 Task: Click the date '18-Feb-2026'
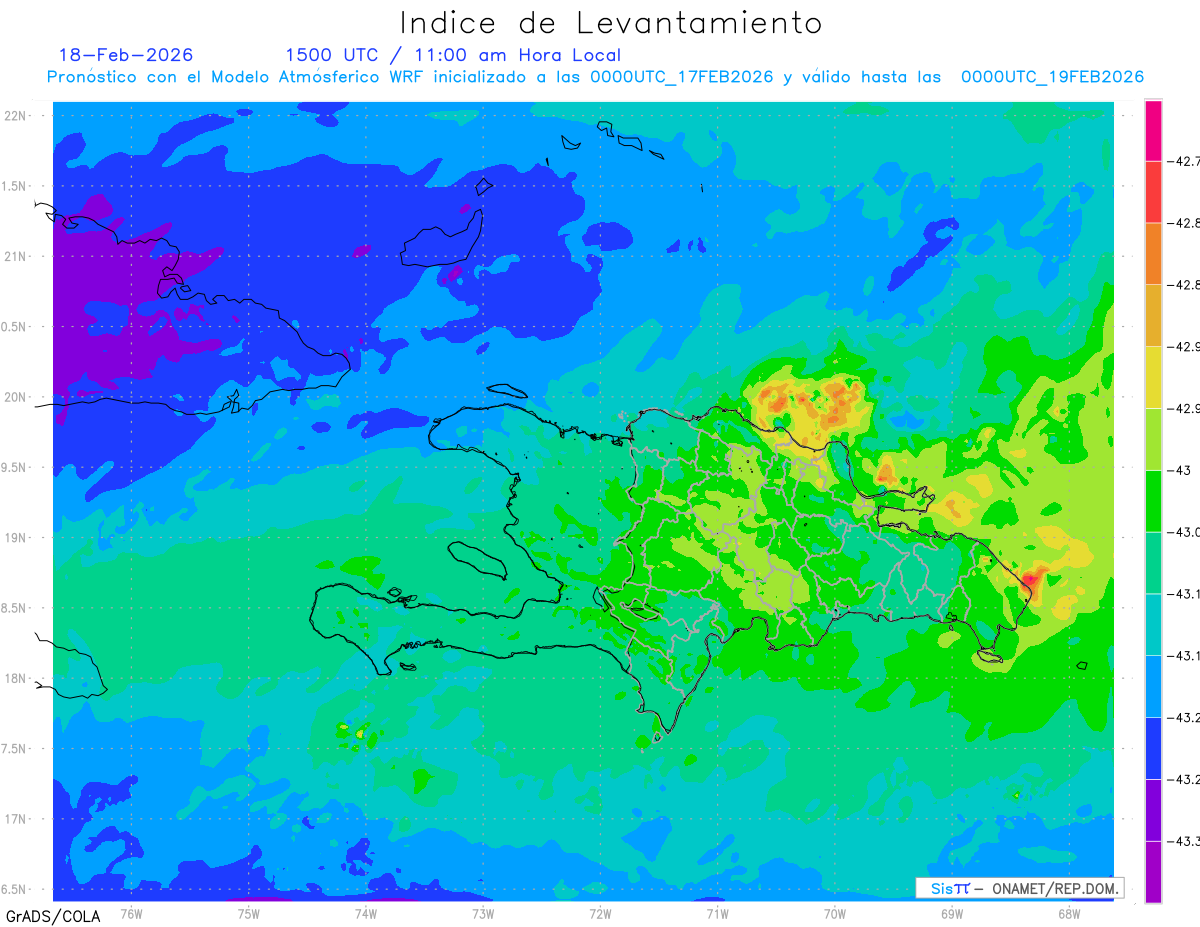click(x=126, y=55)
